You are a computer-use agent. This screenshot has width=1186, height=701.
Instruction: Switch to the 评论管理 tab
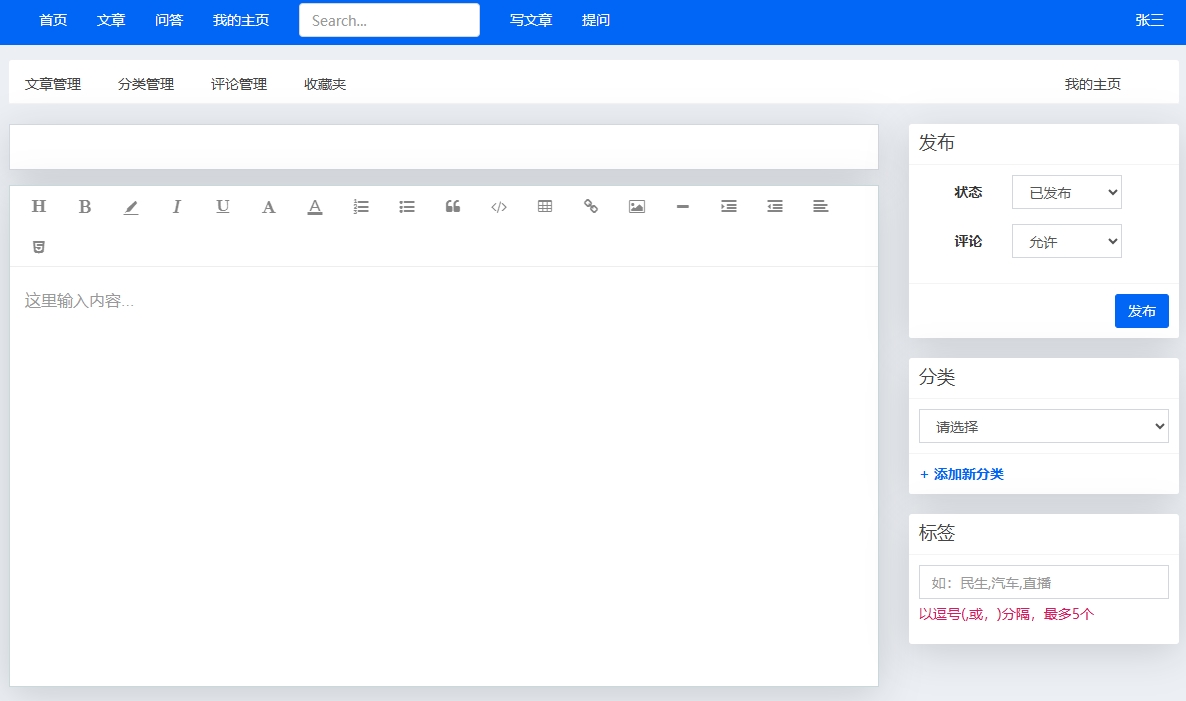[x=239, y=84]
